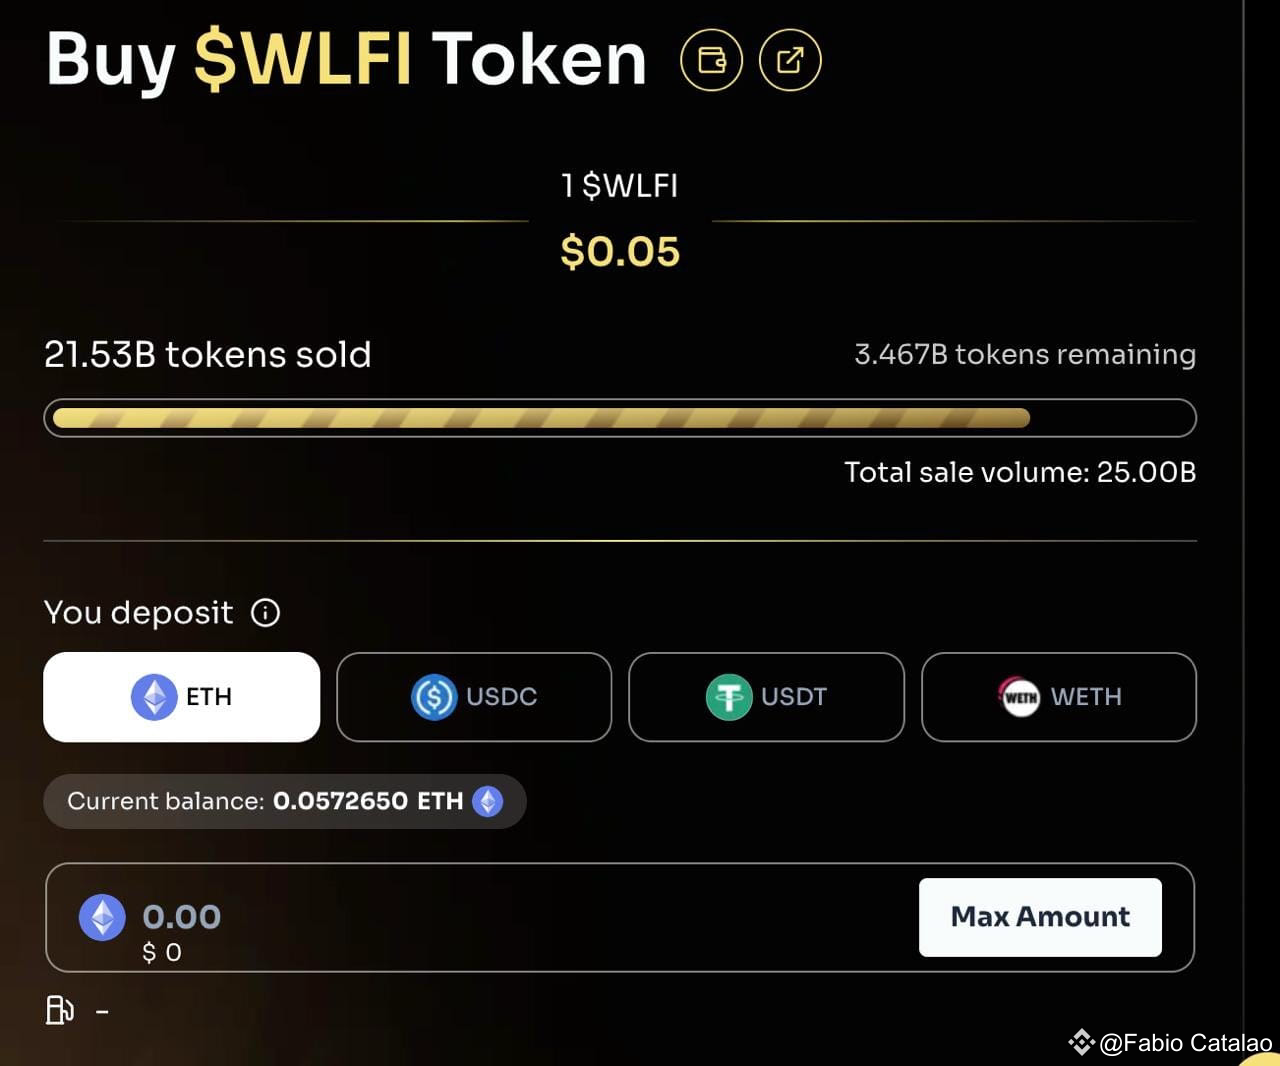Switch to the USDC deposit tab
The width and height of the screenshot is (1280, 1066).
[473, 697]
